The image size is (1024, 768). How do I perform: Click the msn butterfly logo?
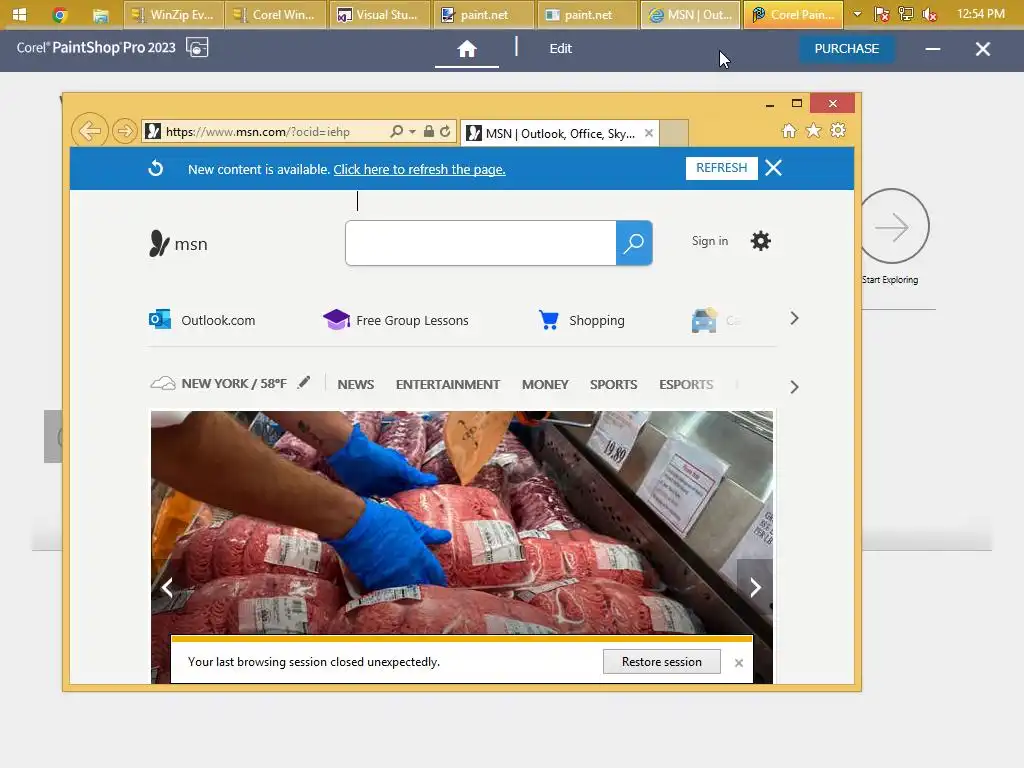click(178, 244)
